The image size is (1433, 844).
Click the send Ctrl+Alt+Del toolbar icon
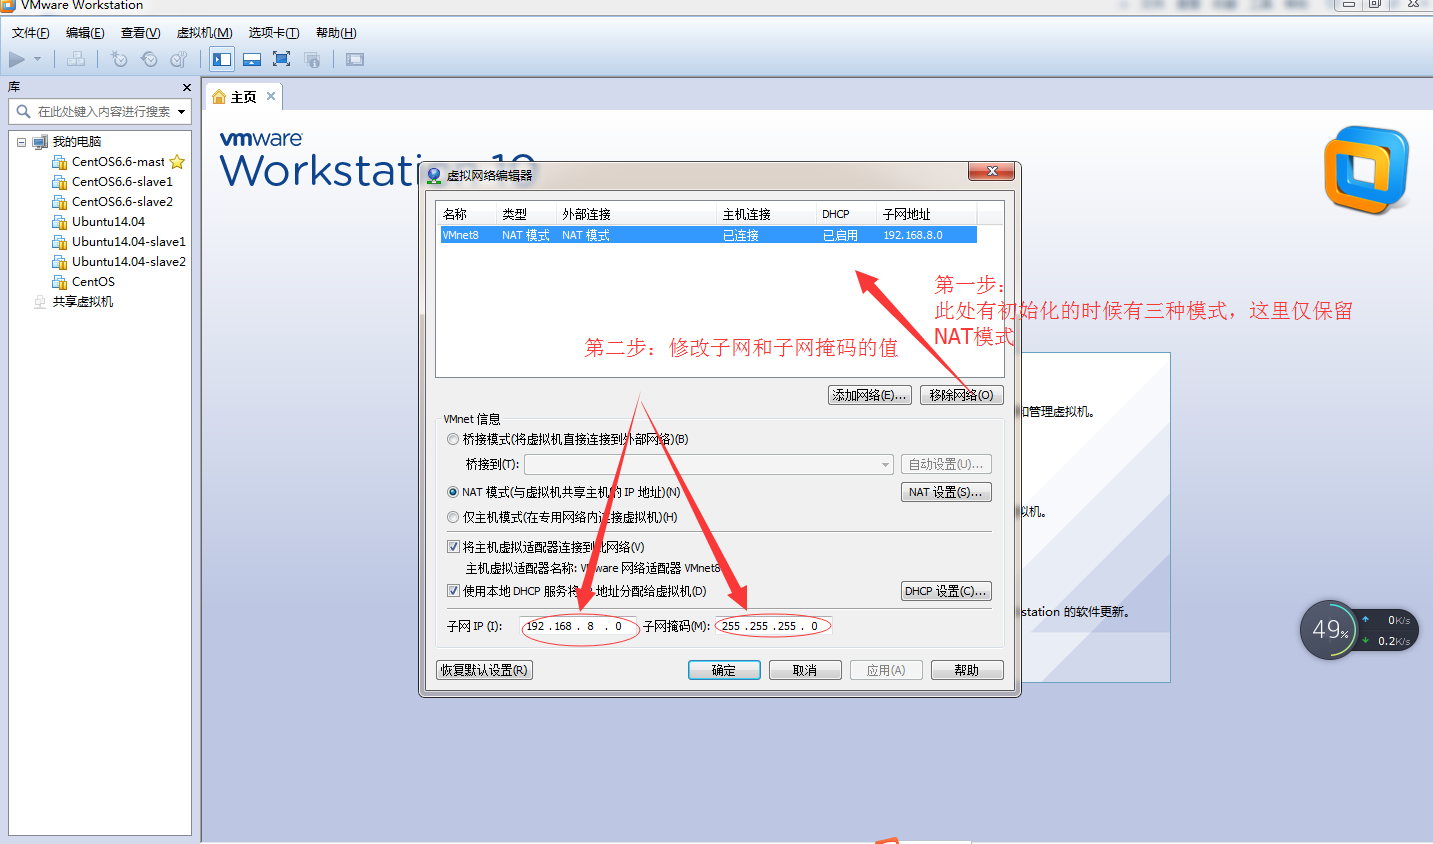(76, 59)
